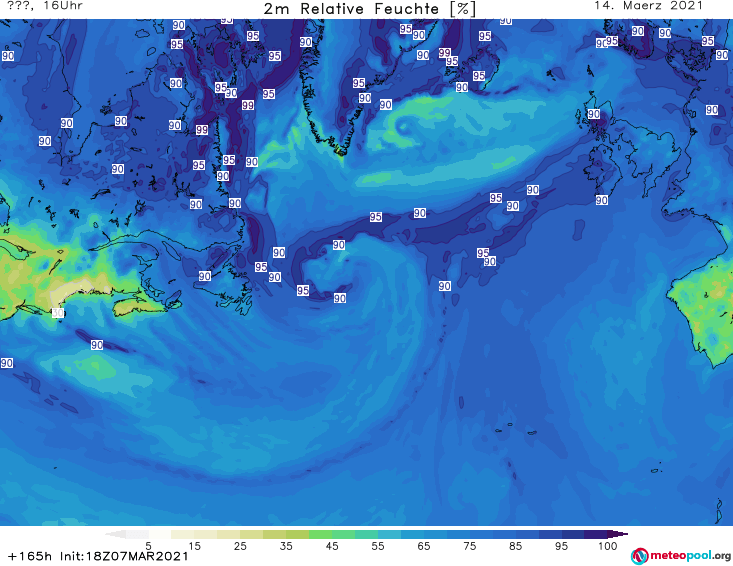This screenshot has width=733, height=566.
Task: Click the 'Init:18Z07MAR2021' run label
Action: coord(124,556)
